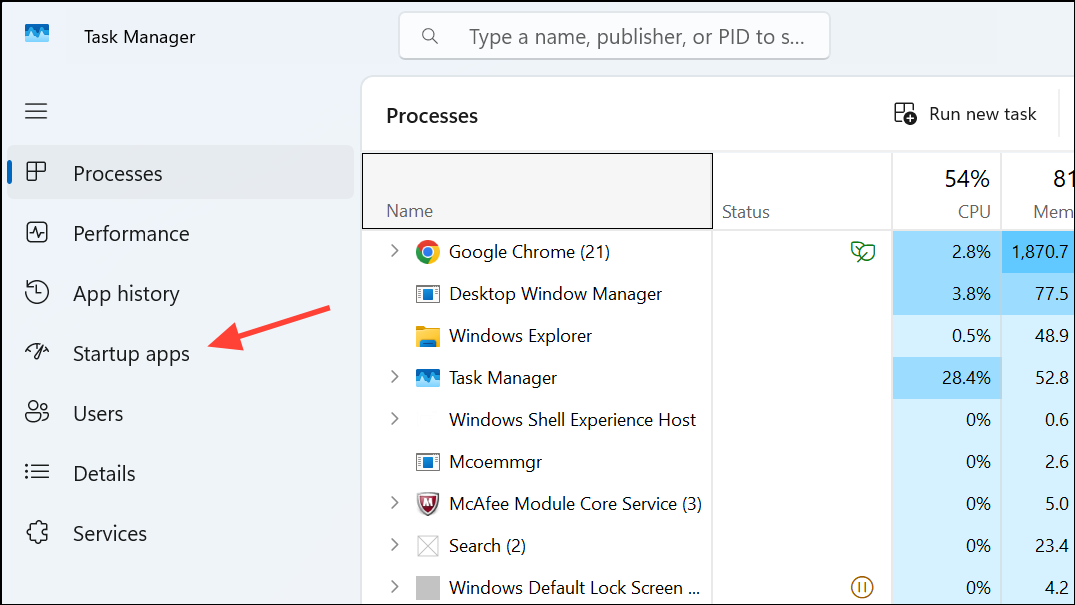
Task: Click the App history clock icon
Action: 36,293
